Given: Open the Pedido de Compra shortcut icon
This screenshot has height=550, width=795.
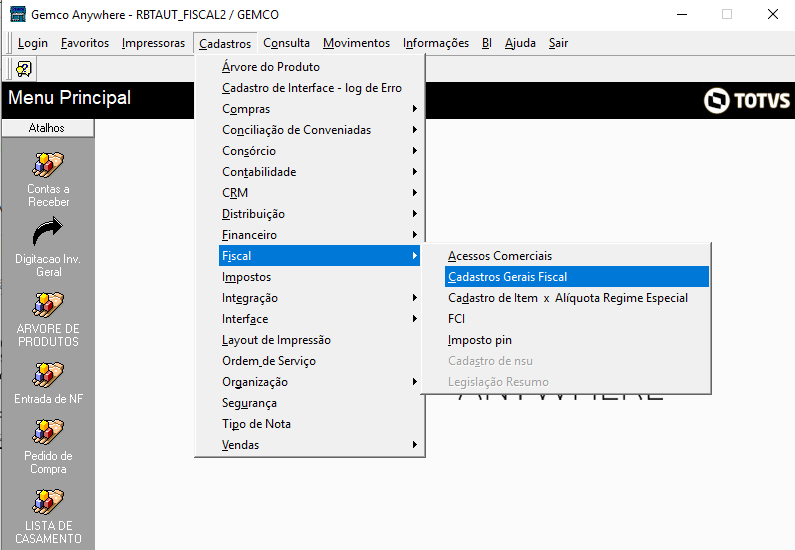Looking at the screenshot, I should (48, 431).
